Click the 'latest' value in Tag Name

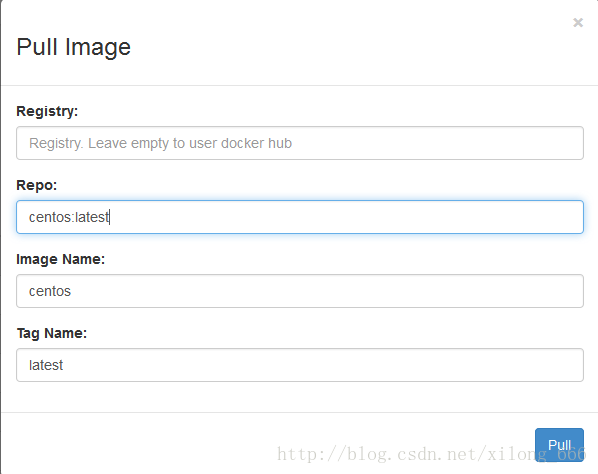click(46, 365)
